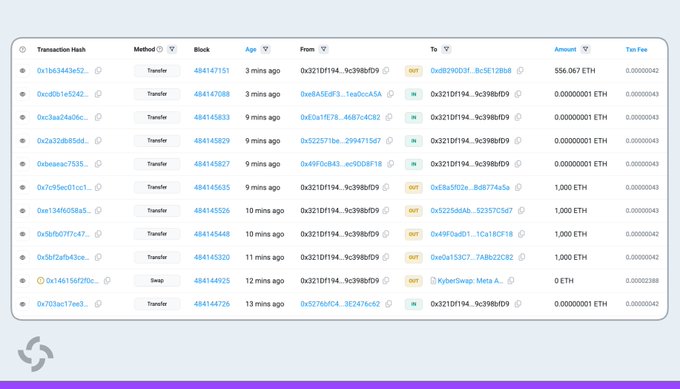Image resolution: width=680 pixels, height=389 pixels.
Task: Open block 484145635
Action: pos(212,187)
